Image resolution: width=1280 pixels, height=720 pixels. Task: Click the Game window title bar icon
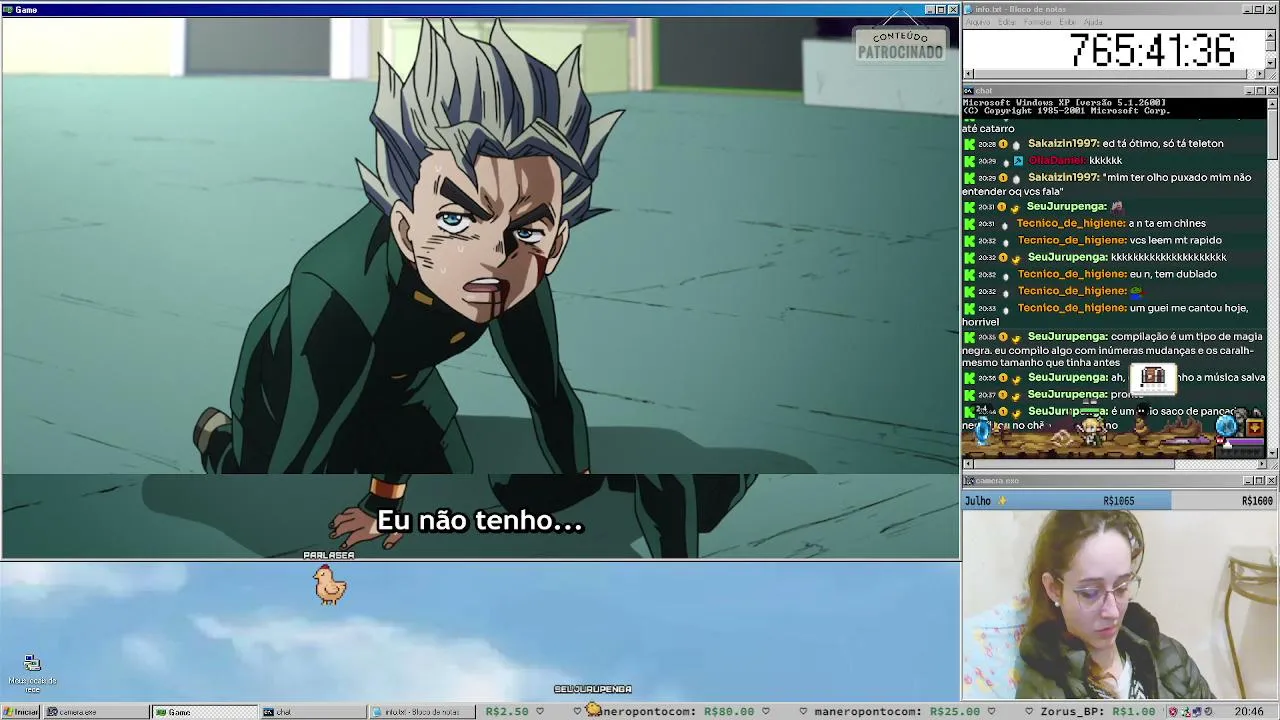(x=7, y=10)
